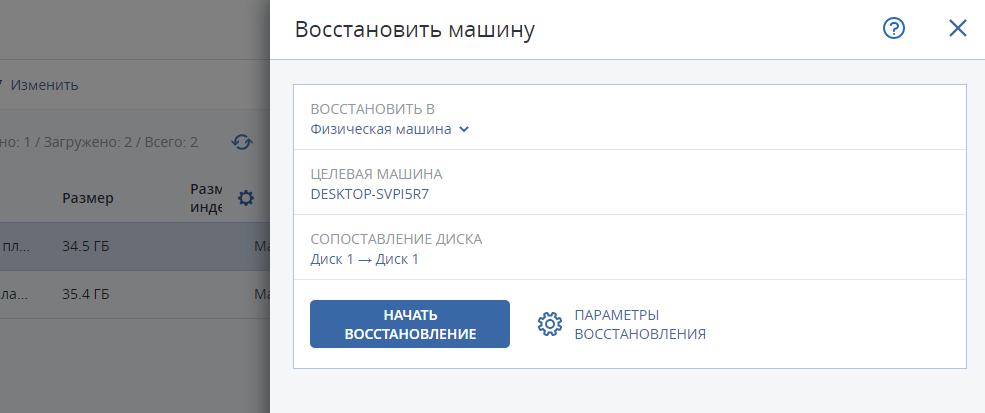Click the Изменить link
This screenshot has height=413, width=985.
44,85
